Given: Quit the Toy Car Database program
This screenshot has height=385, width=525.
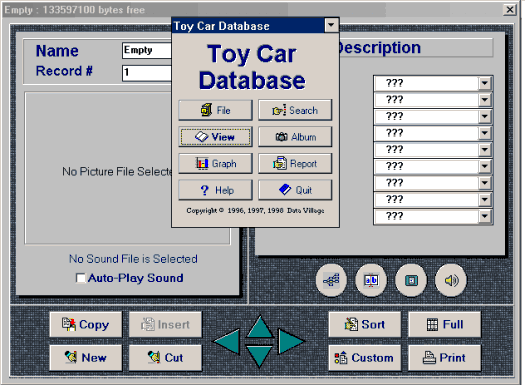Looking at the screenshot, I should tap(295, 190).
